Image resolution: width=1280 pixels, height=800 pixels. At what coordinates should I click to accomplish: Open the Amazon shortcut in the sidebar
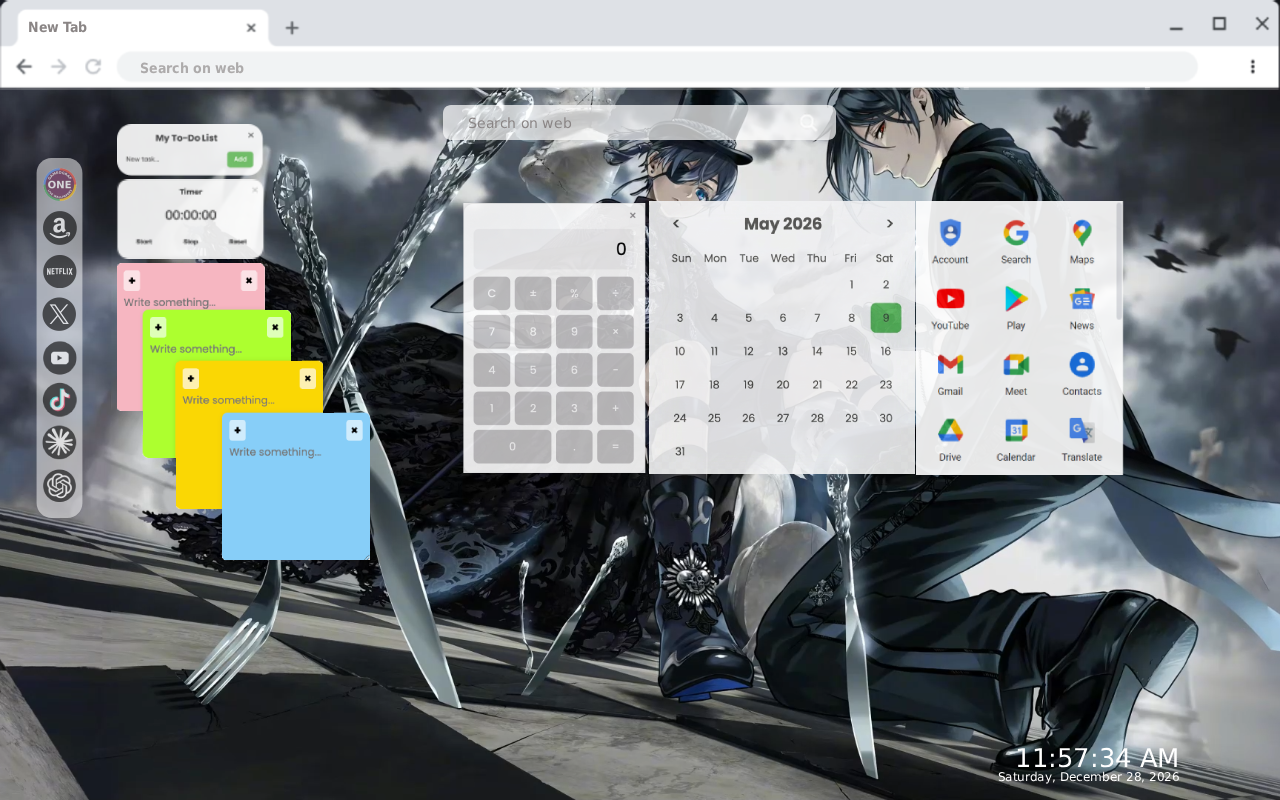[x=60, y=228]
